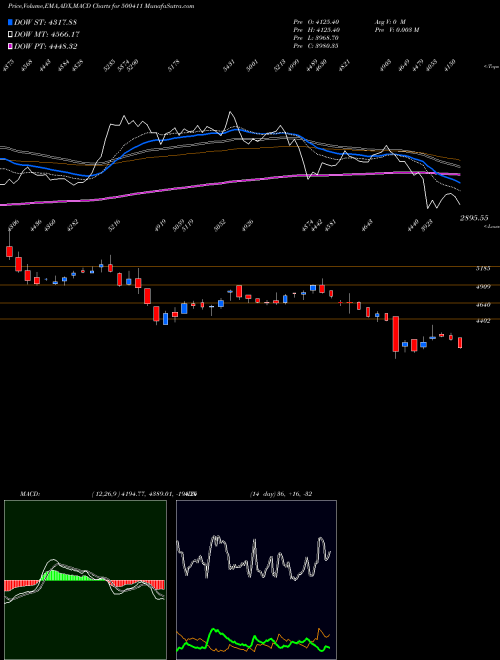Click the thick green line in ADX panel
This screenshot has height=660, width=500.
tap(253, 642)
